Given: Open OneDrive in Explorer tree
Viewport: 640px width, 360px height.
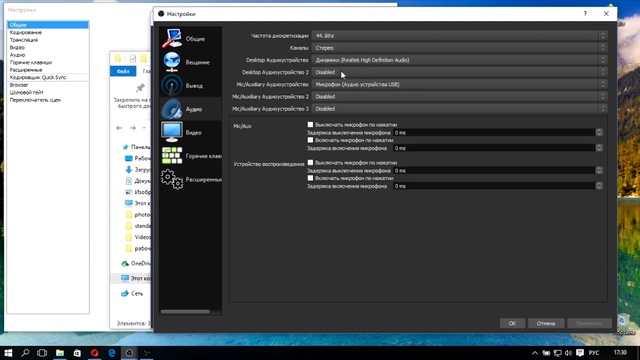Looking at the screenshot, I should (136, 264).
